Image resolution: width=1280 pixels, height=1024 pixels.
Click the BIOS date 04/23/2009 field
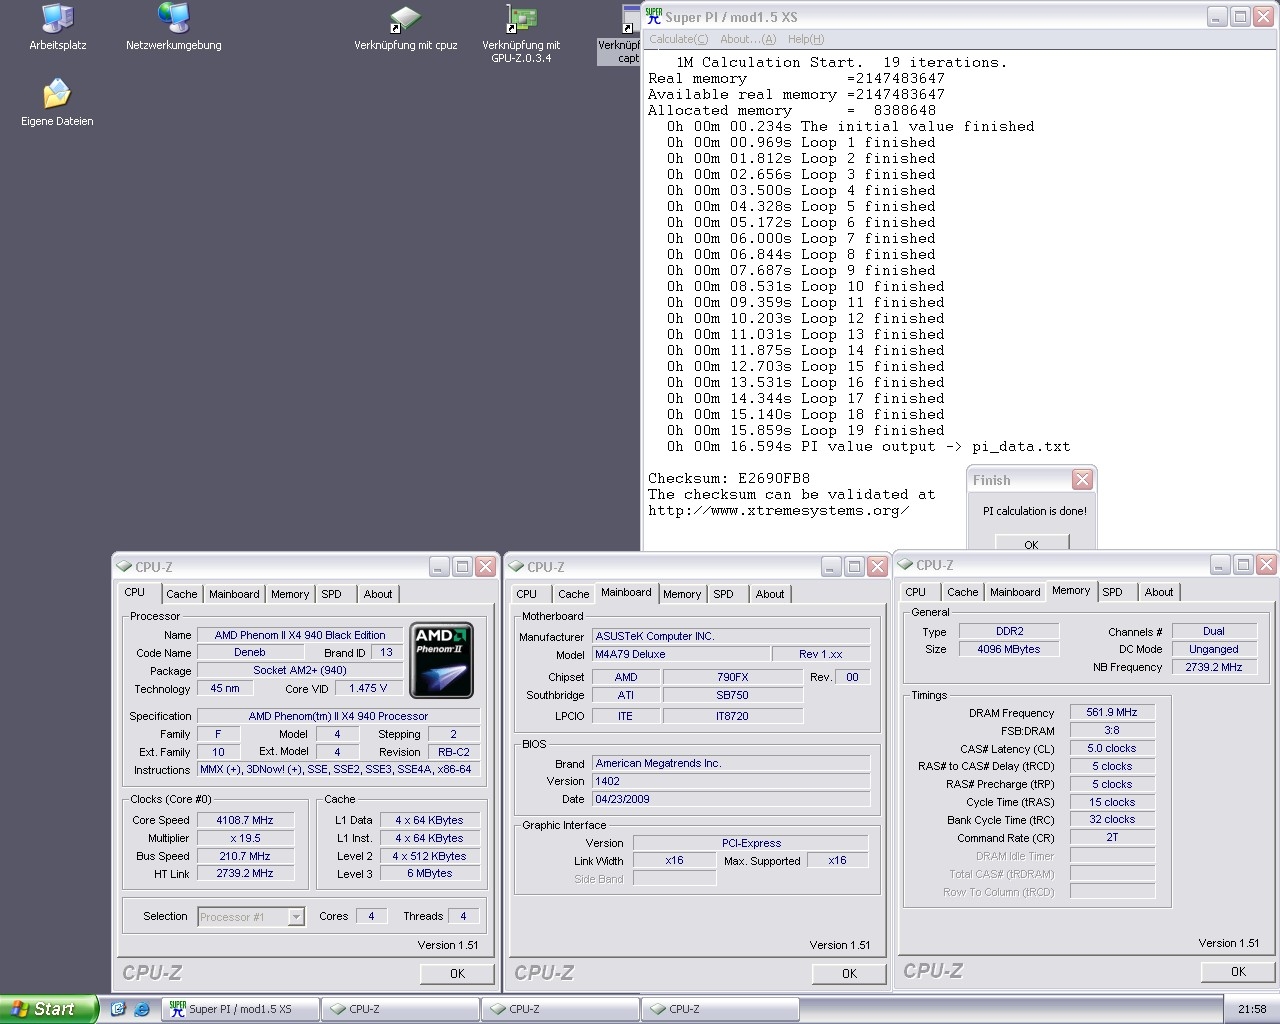tap(731, 799)
